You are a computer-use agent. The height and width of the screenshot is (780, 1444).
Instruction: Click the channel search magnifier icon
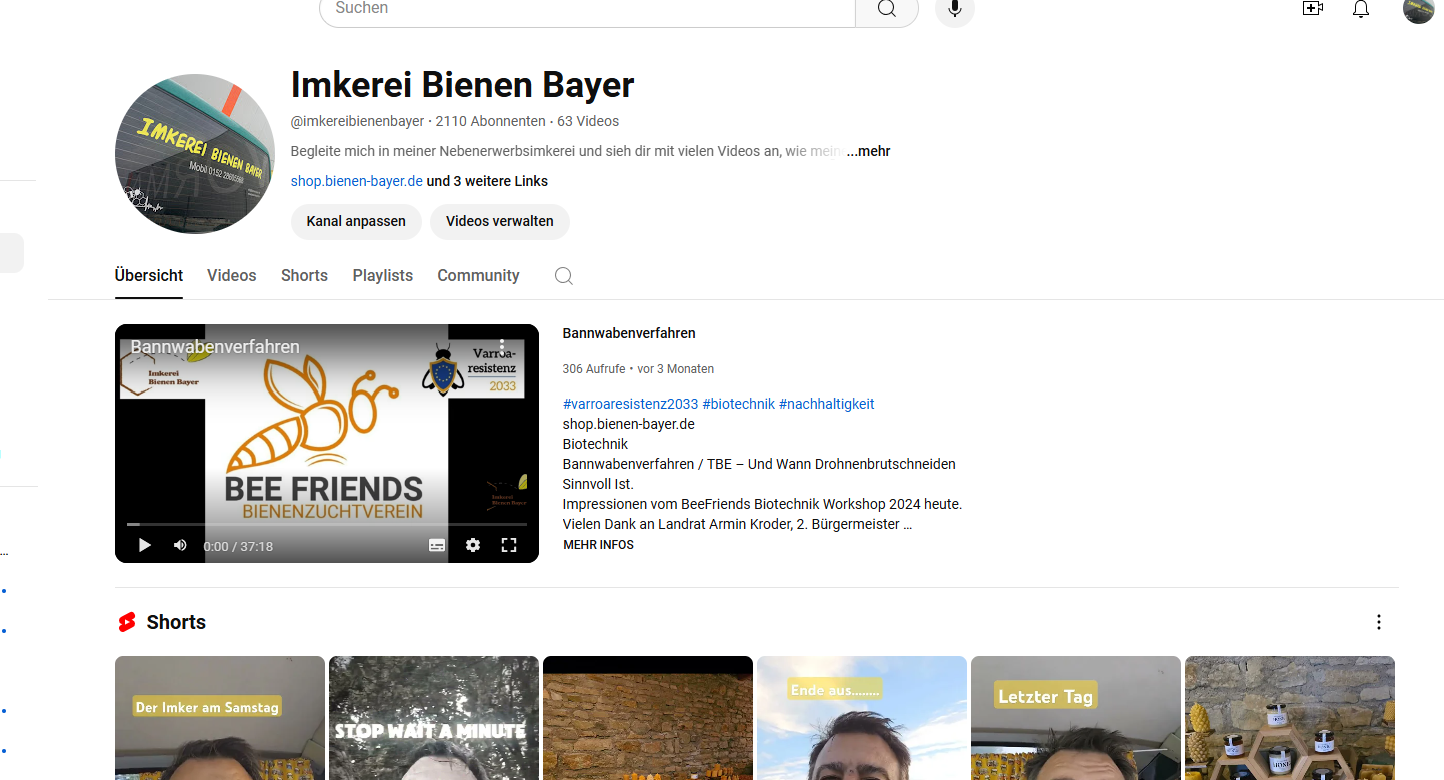564,276
